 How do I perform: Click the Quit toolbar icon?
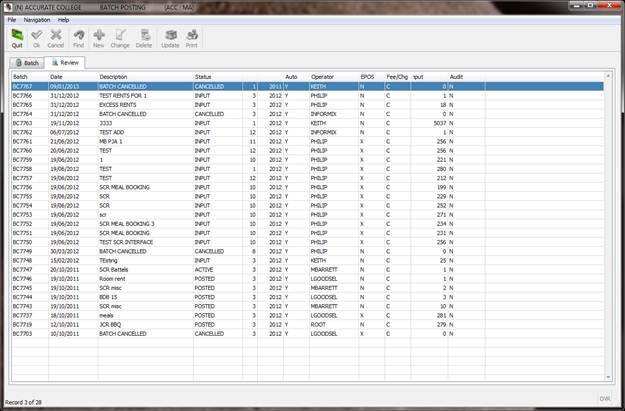(17, 37)
